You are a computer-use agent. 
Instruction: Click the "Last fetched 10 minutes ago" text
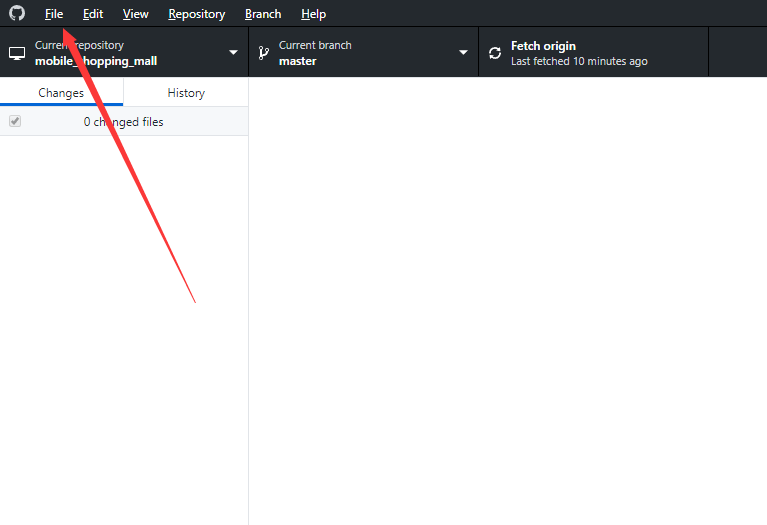(x=579, y=61)
